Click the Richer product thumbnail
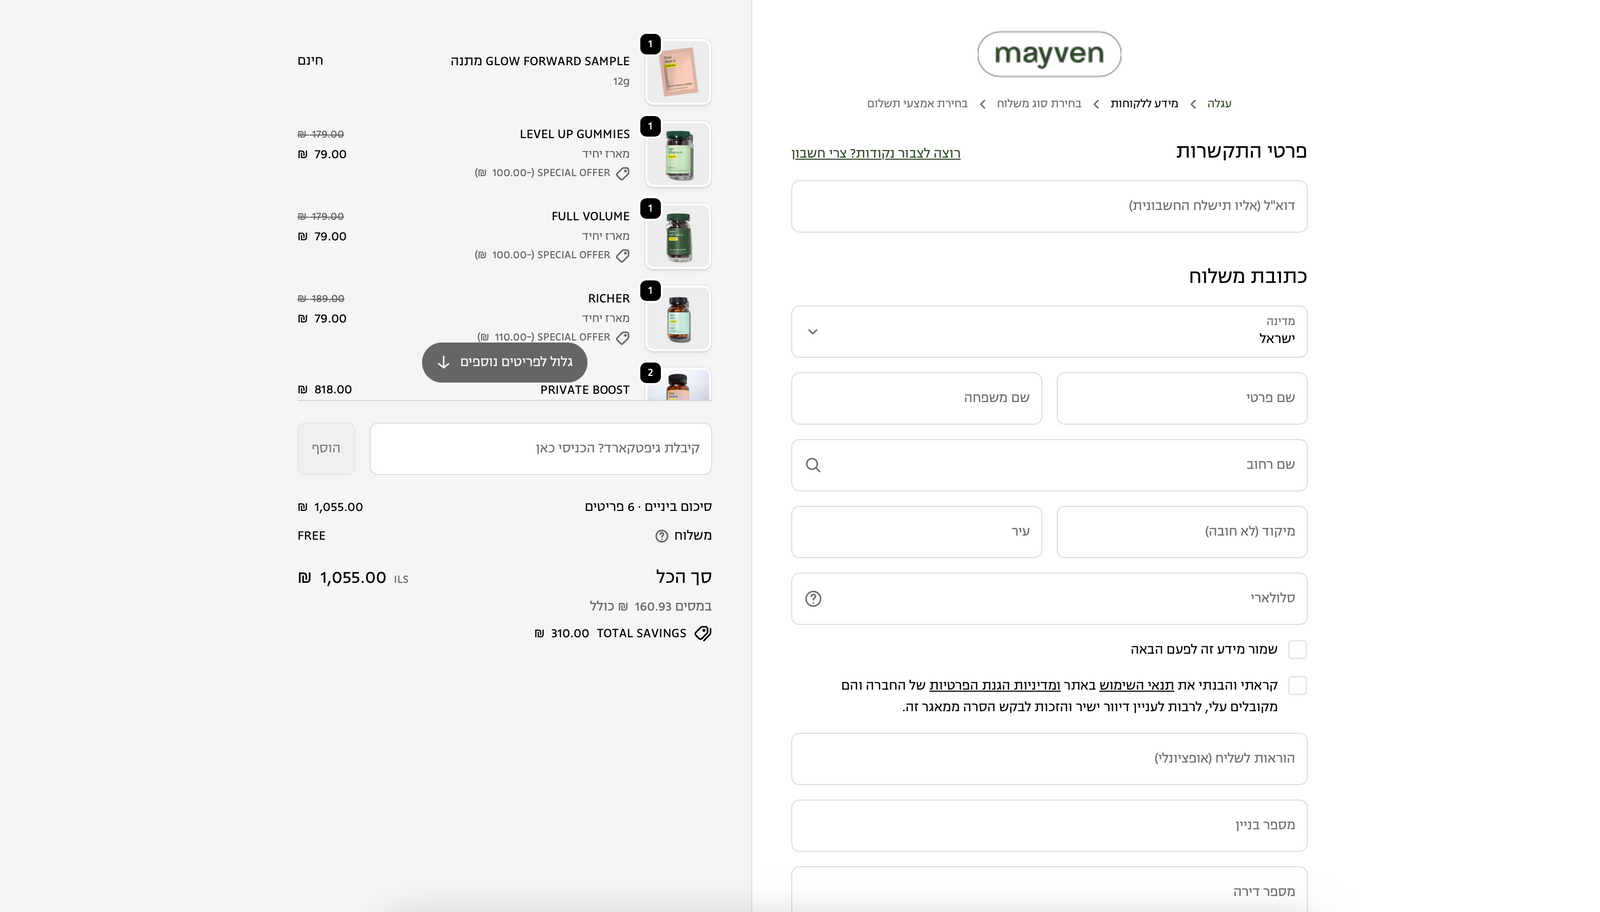Image resolution: width=1600 pixels, height=912 pixels. (678, 319)
